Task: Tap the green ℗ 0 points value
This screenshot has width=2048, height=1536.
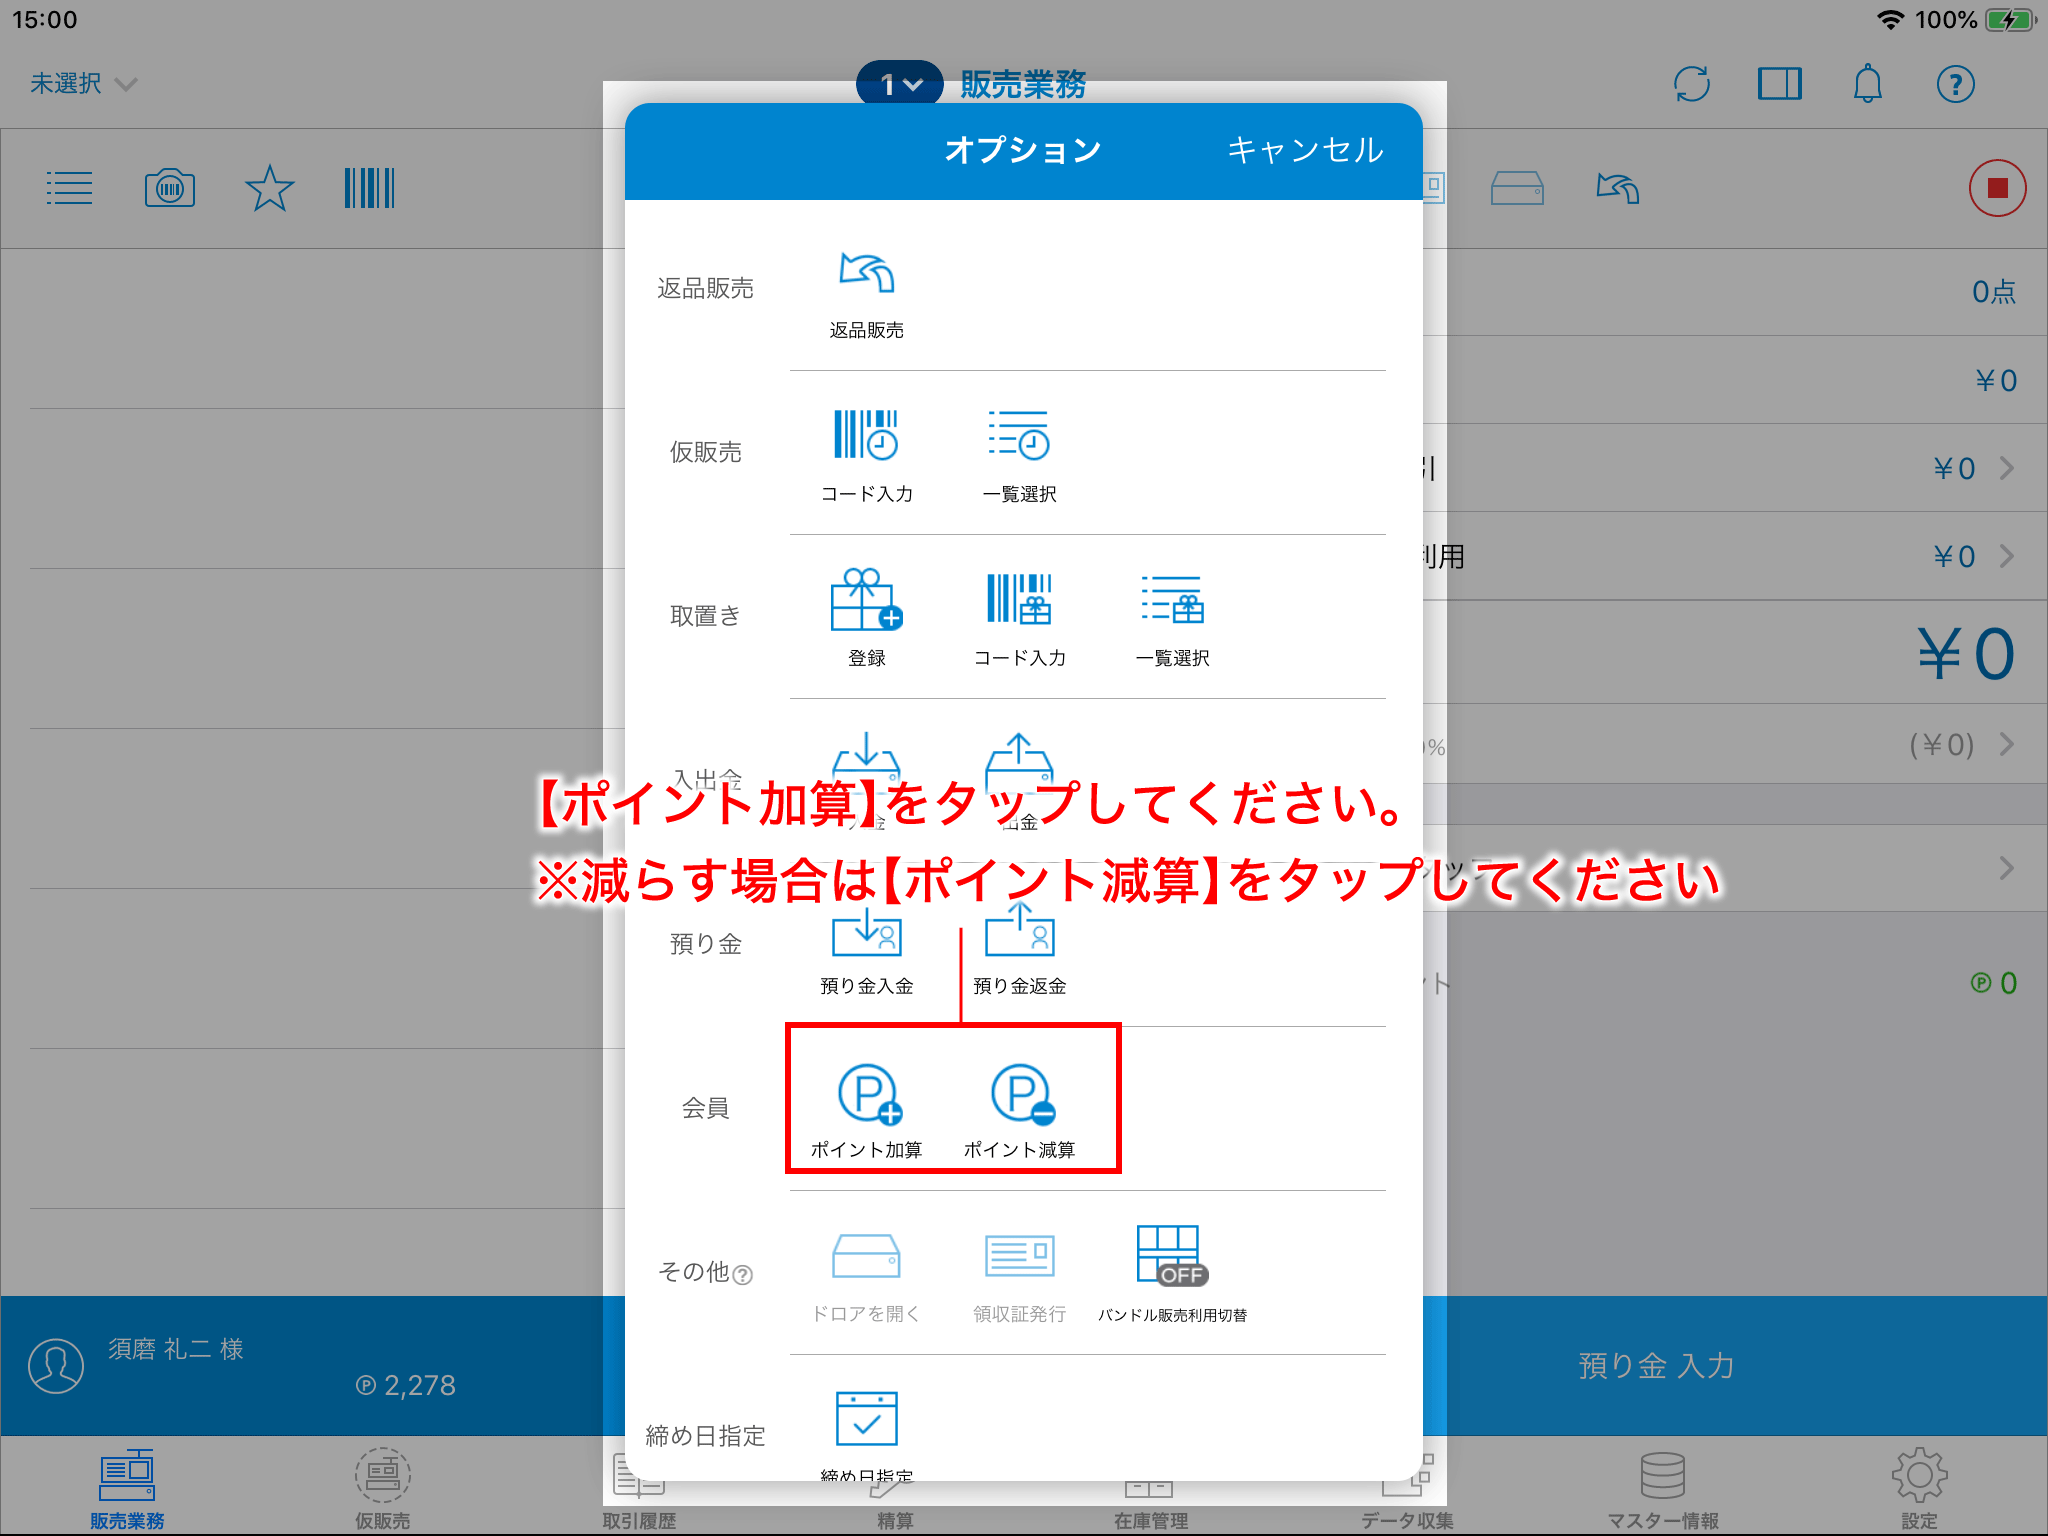Action: coord(1993,983)
